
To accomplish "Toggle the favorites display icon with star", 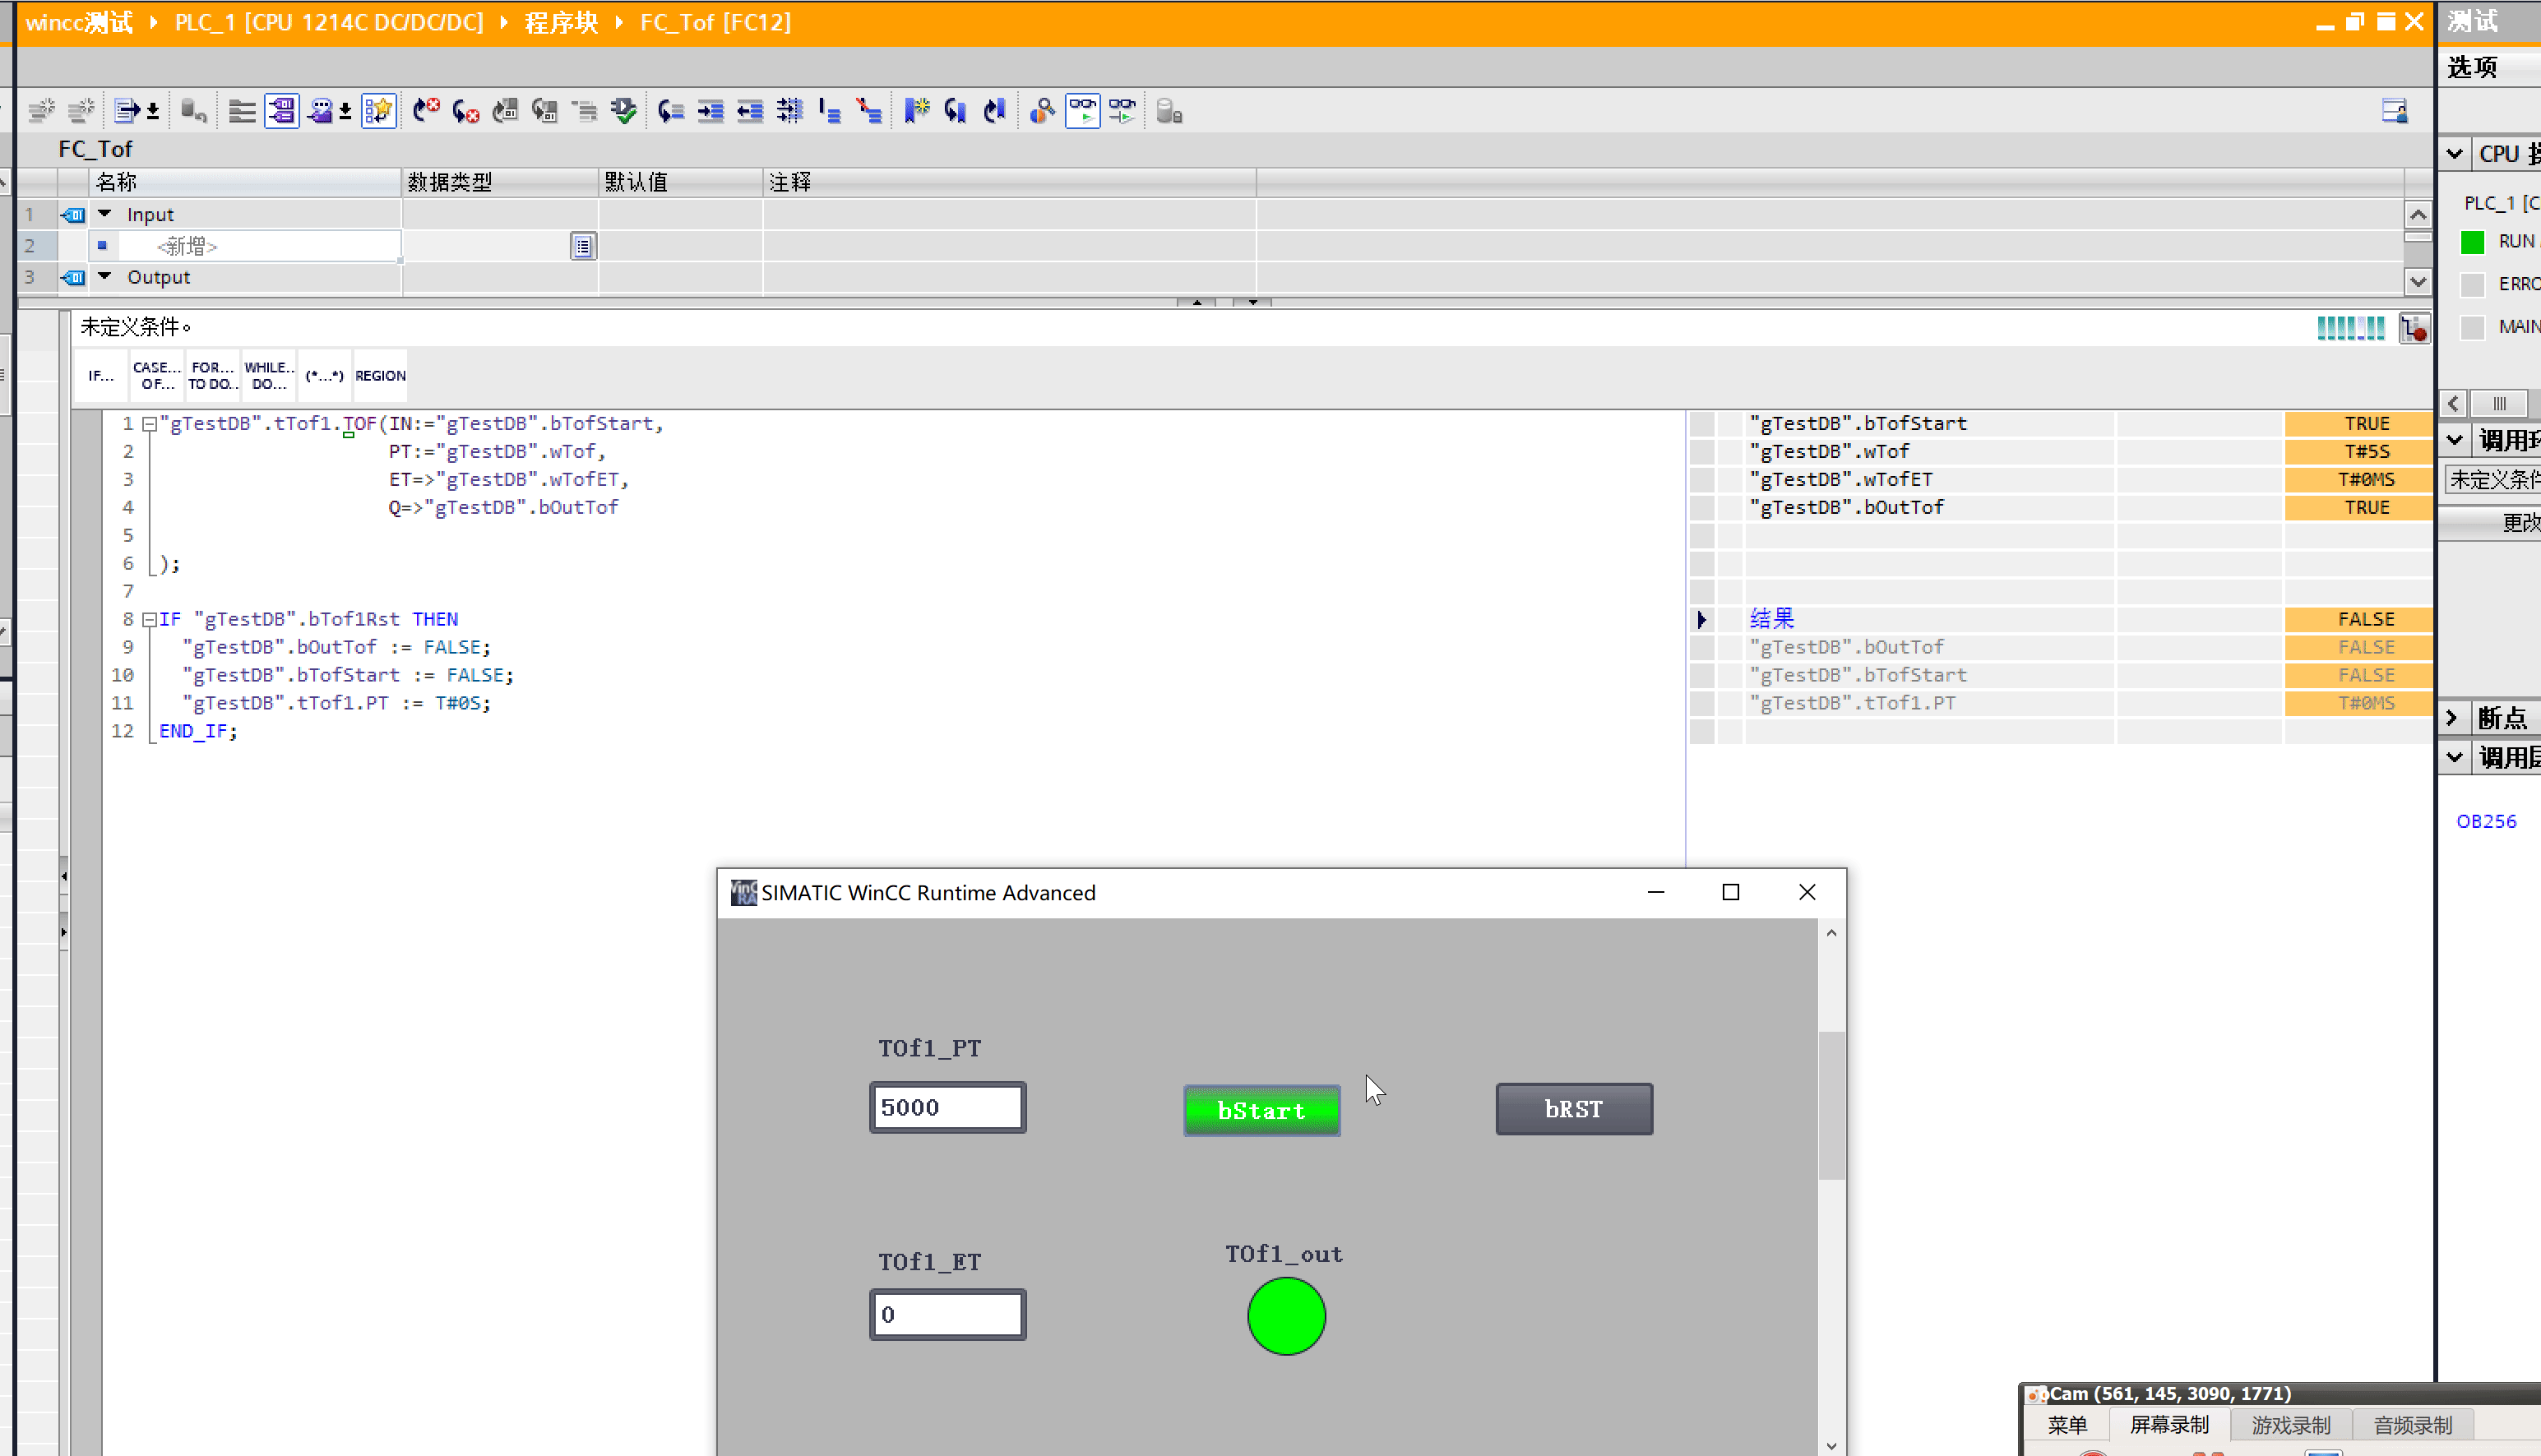I will click(x=379, y=111).
